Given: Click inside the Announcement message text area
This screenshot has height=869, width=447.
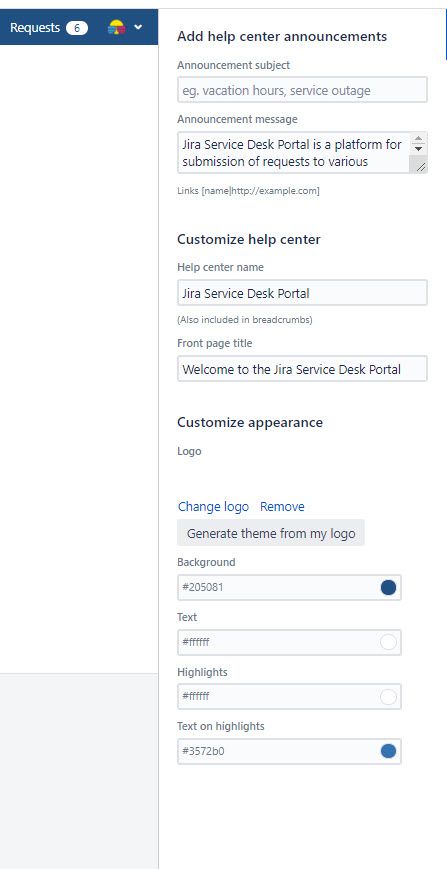Looking at the screenshot, I should coord(294,153).
